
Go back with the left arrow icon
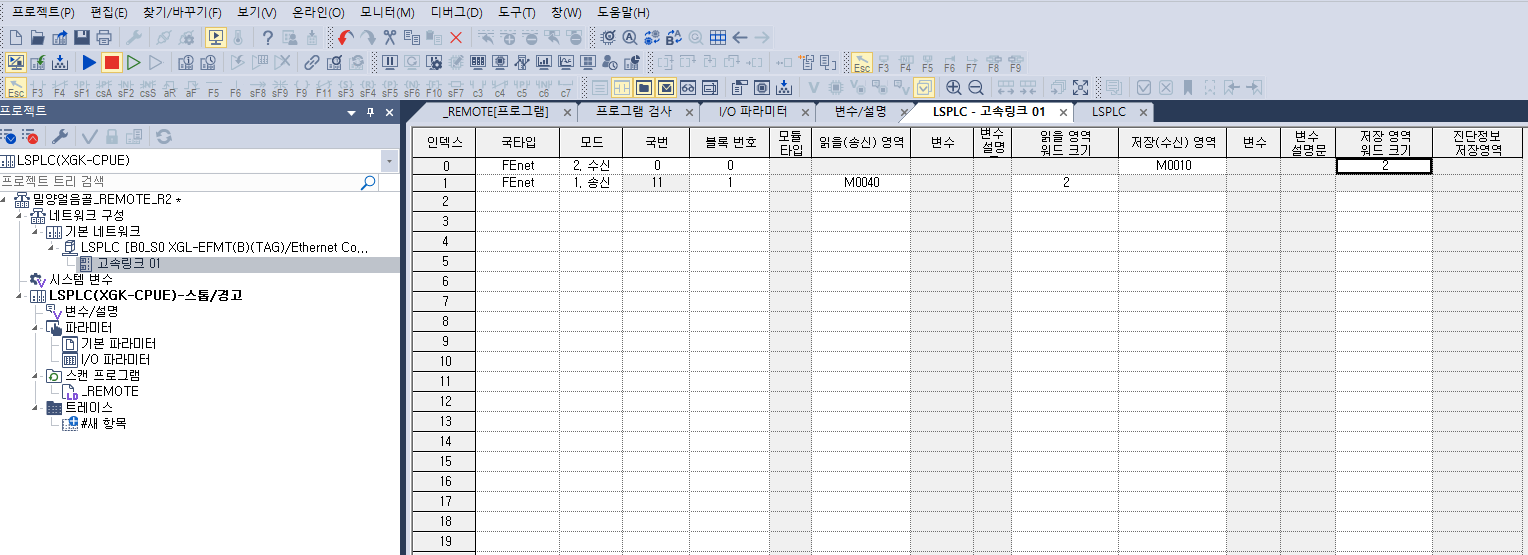coord(740,38)
